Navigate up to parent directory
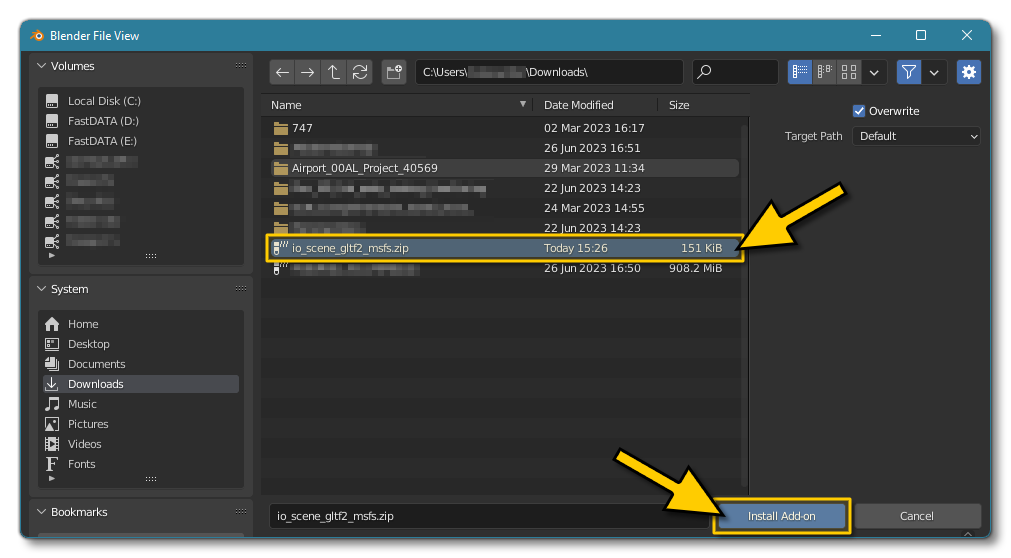Image resolution: width=1011 pixels, height=558 pixels. (333, 72)
